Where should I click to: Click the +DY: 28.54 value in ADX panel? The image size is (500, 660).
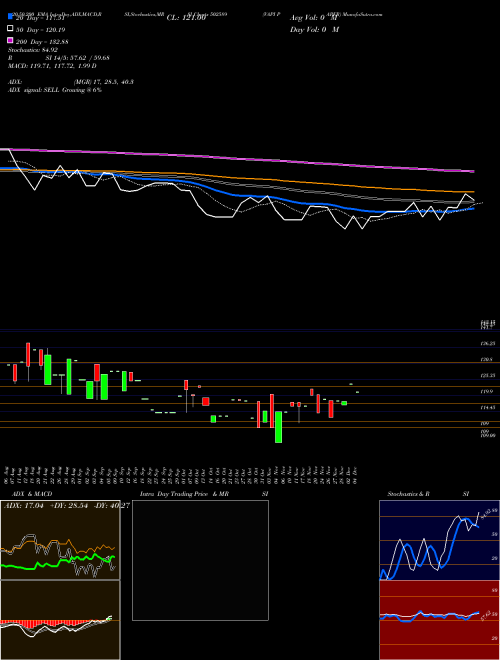click(68, 505)
